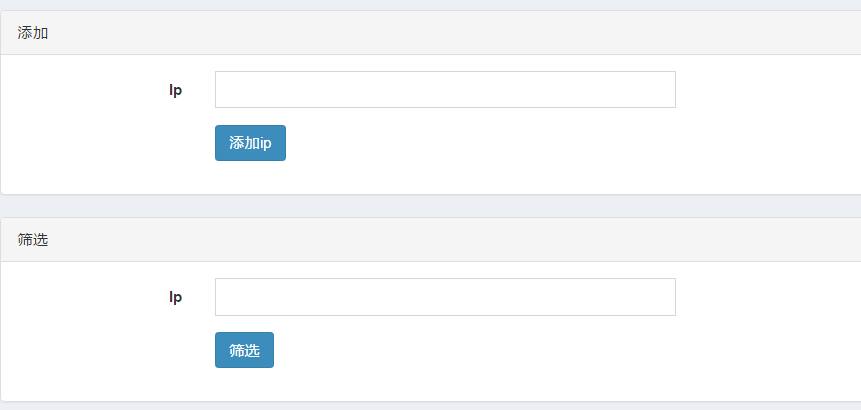The width and height of the screenshot is (861, 410).
Task: Click the Ip label in 筛选 panel
Action: [x=175, y=297]
